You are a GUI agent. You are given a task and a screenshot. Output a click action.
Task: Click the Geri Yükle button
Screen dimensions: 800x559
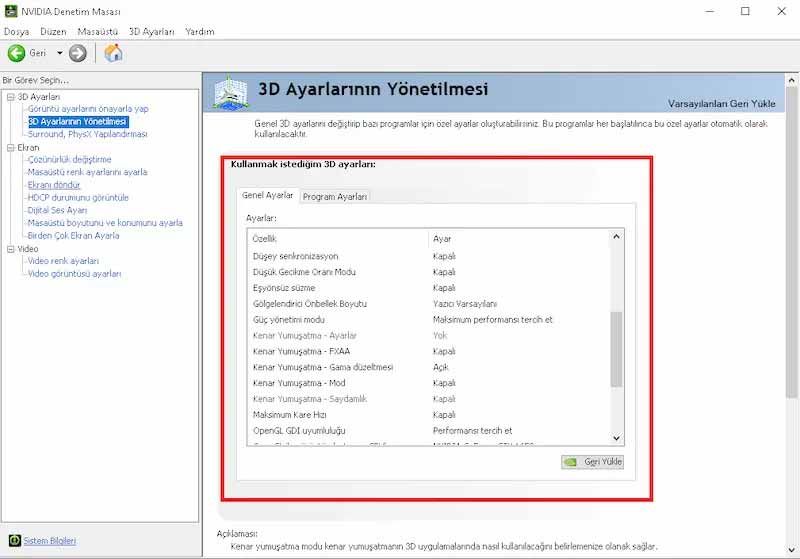coord(592,462)
